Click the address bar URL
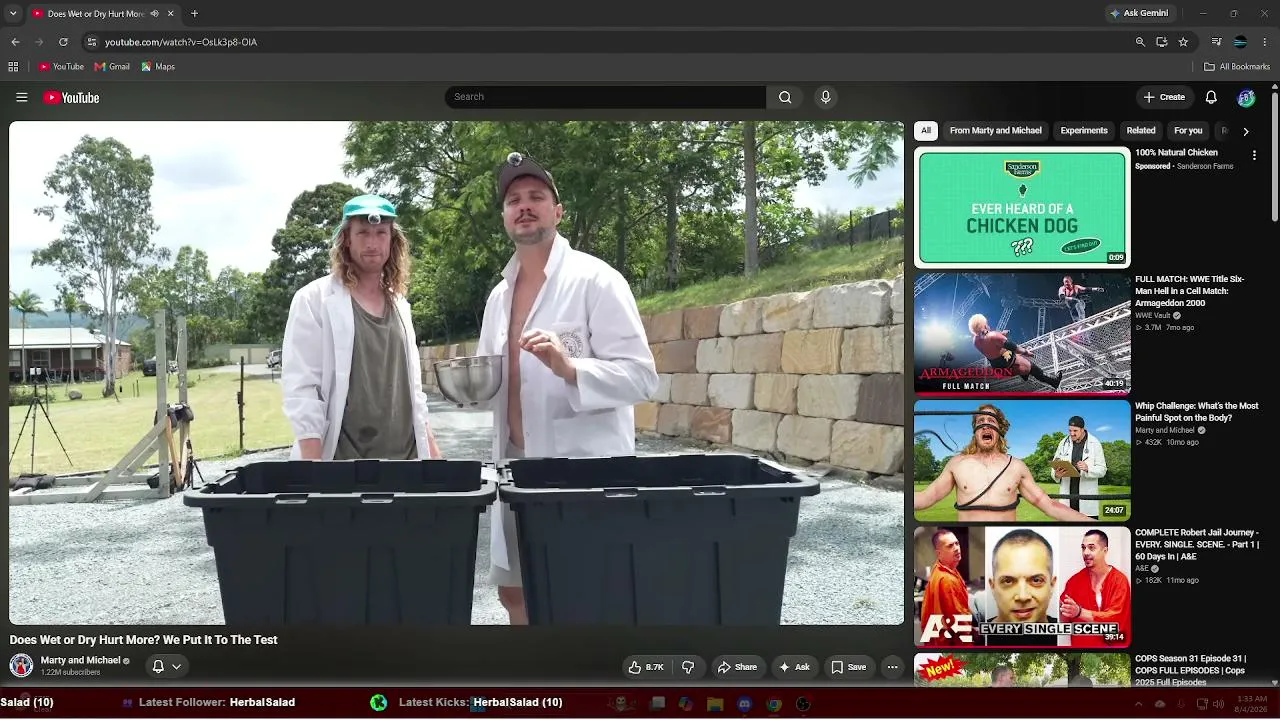 pos(181,42)
